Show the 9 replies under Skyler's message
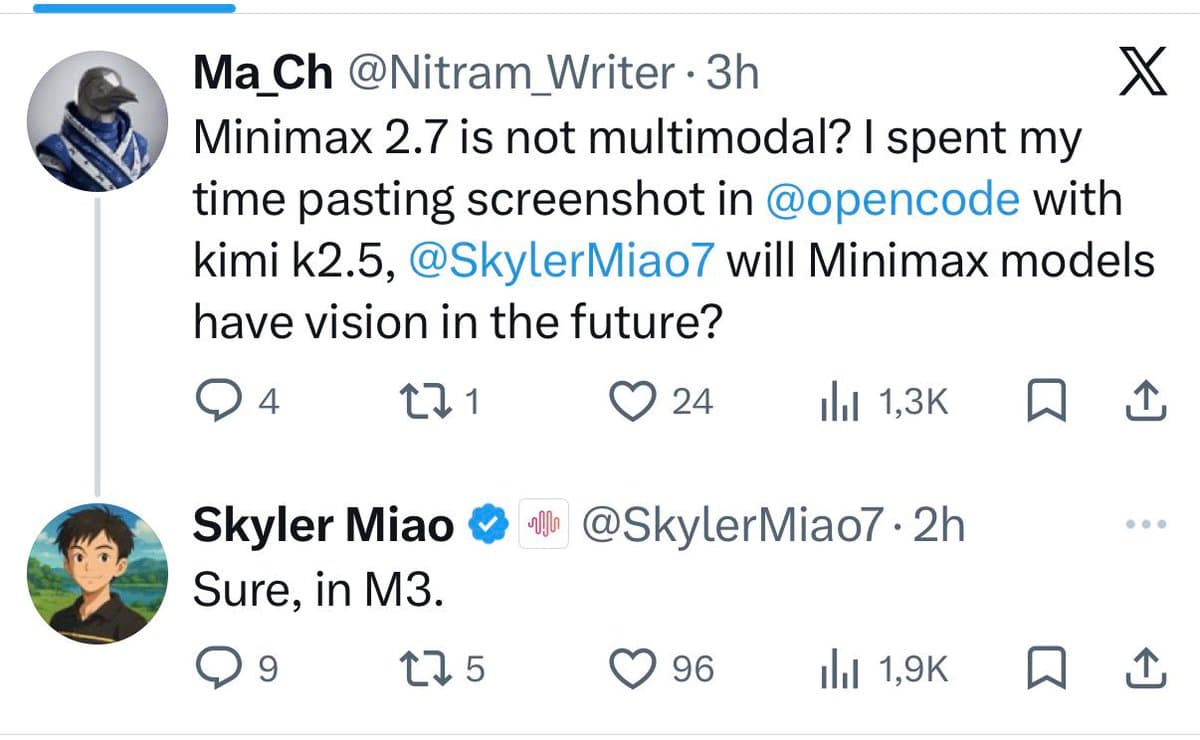The width and height of the screenshot is (1200, 740). (x=218, y=666)
